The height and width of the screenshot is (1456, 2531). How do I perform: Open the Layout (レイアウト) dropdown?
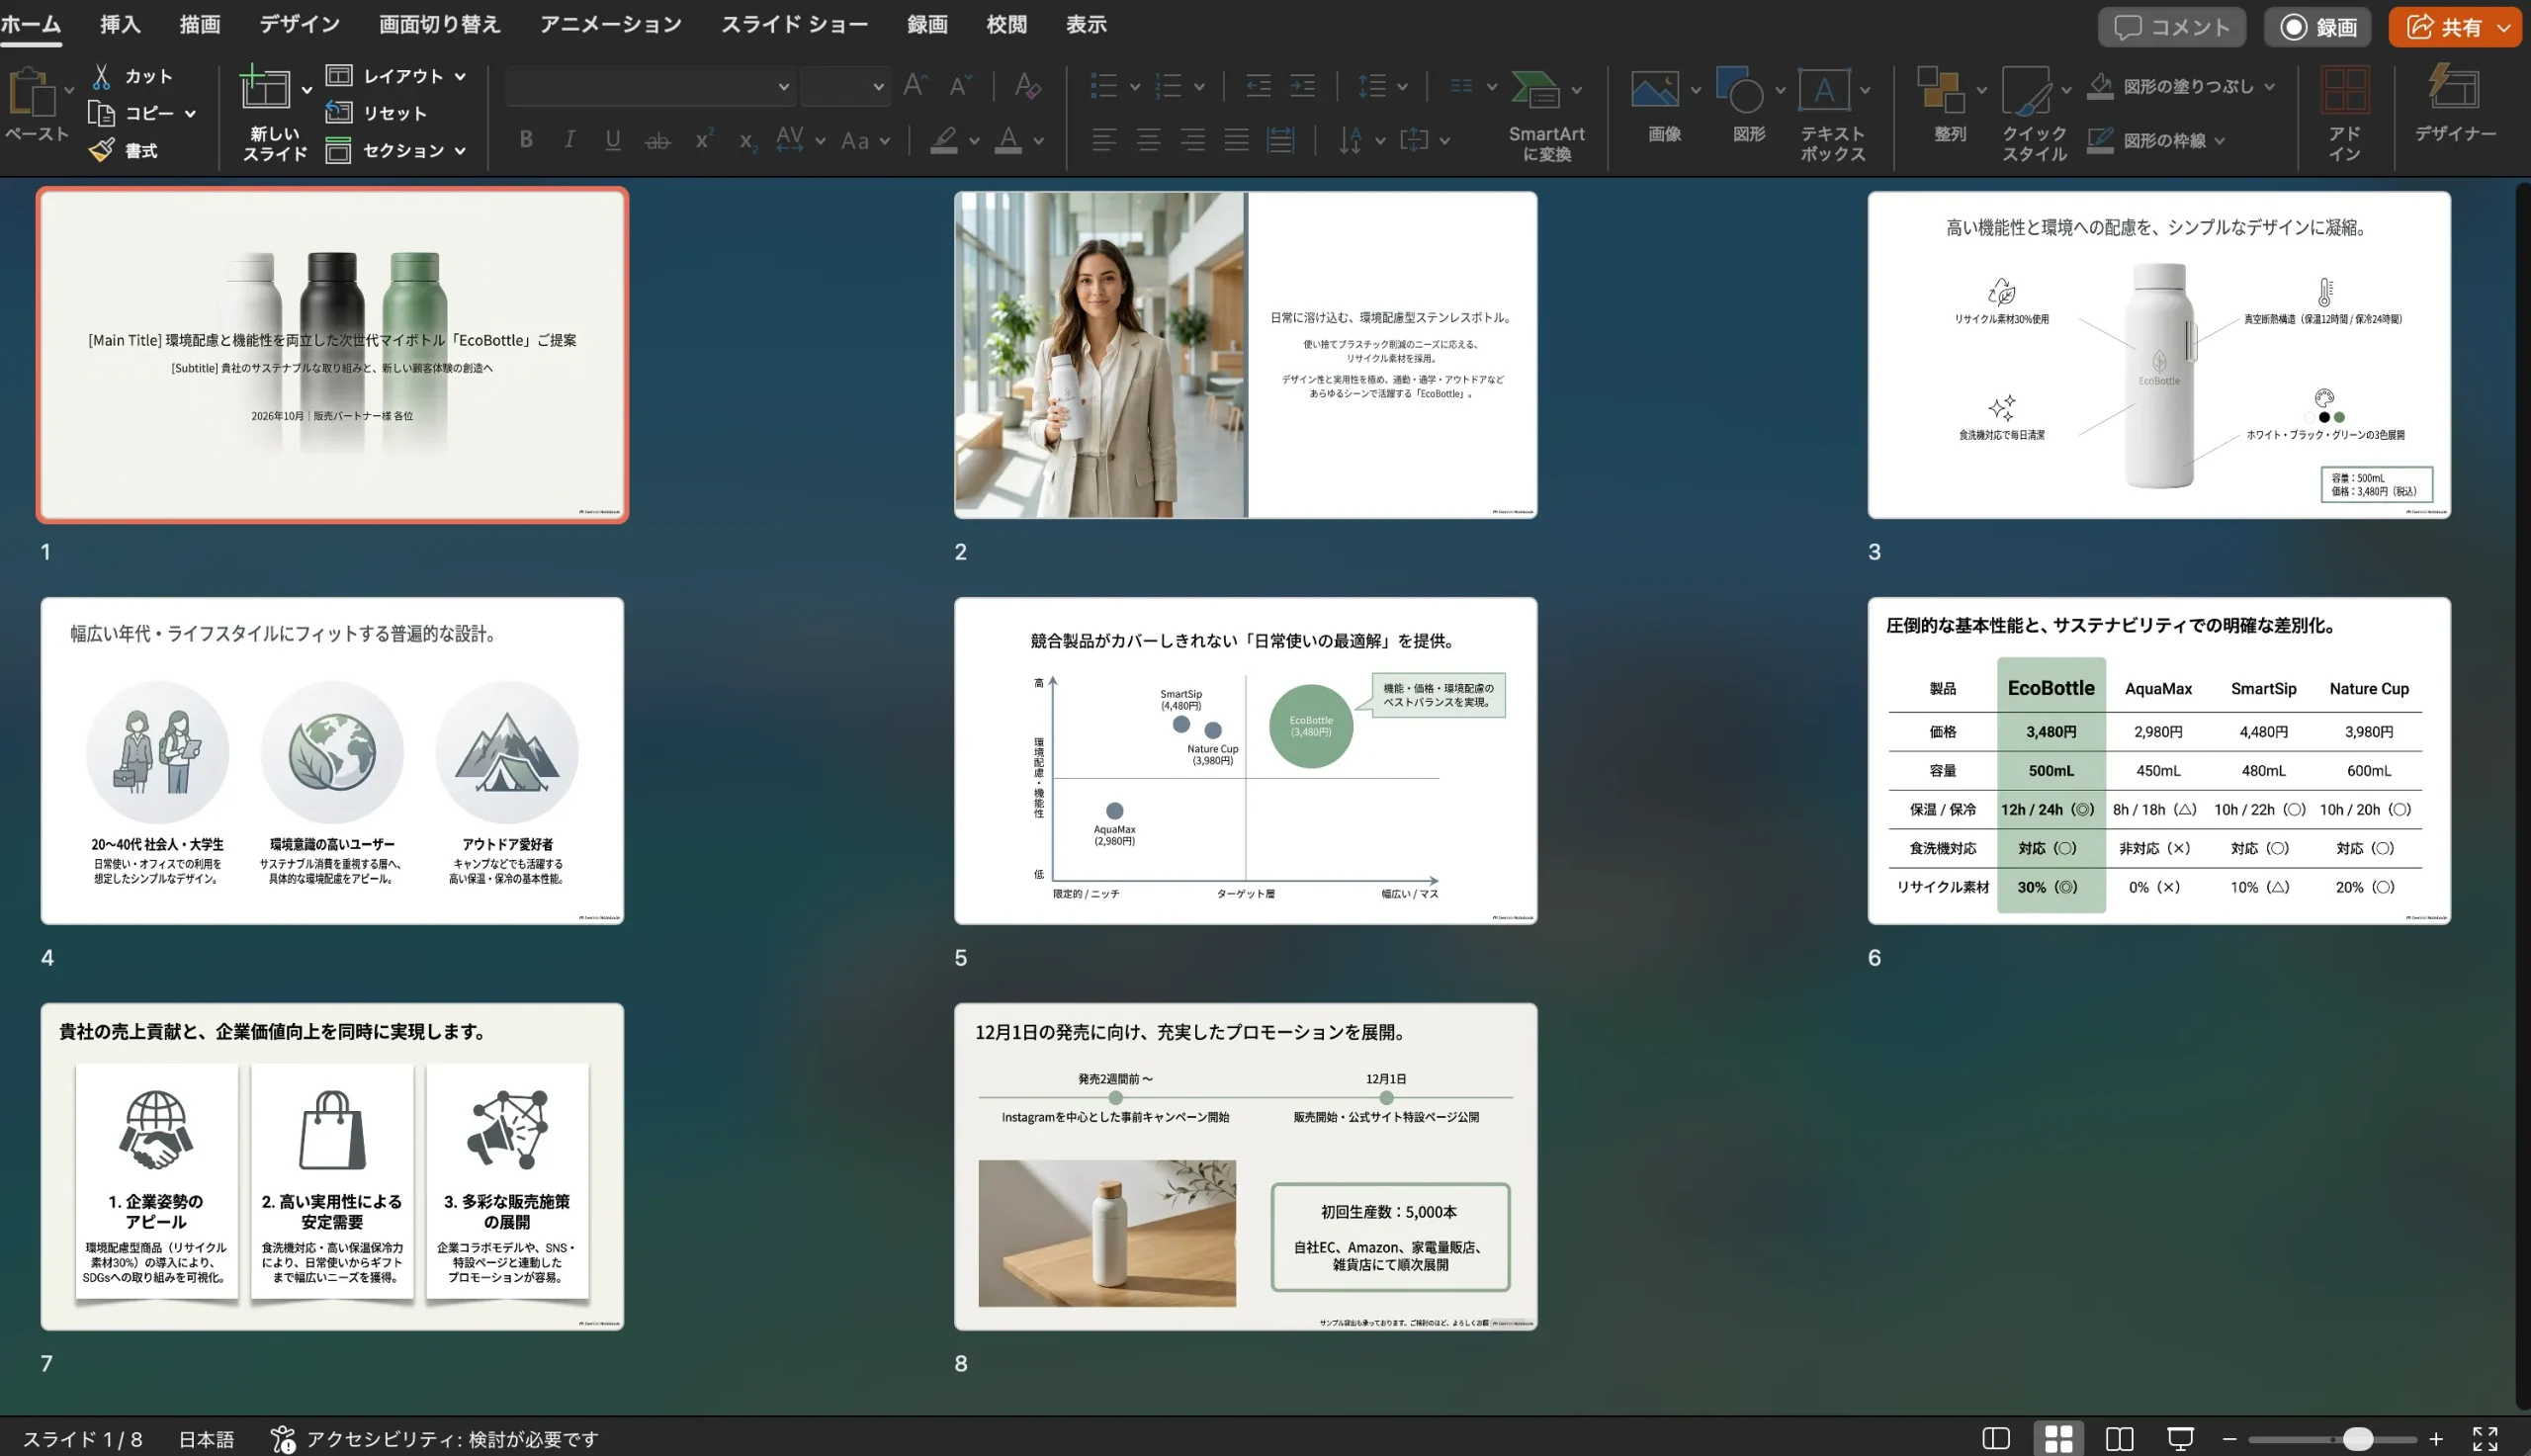click(x=396, y=76)
